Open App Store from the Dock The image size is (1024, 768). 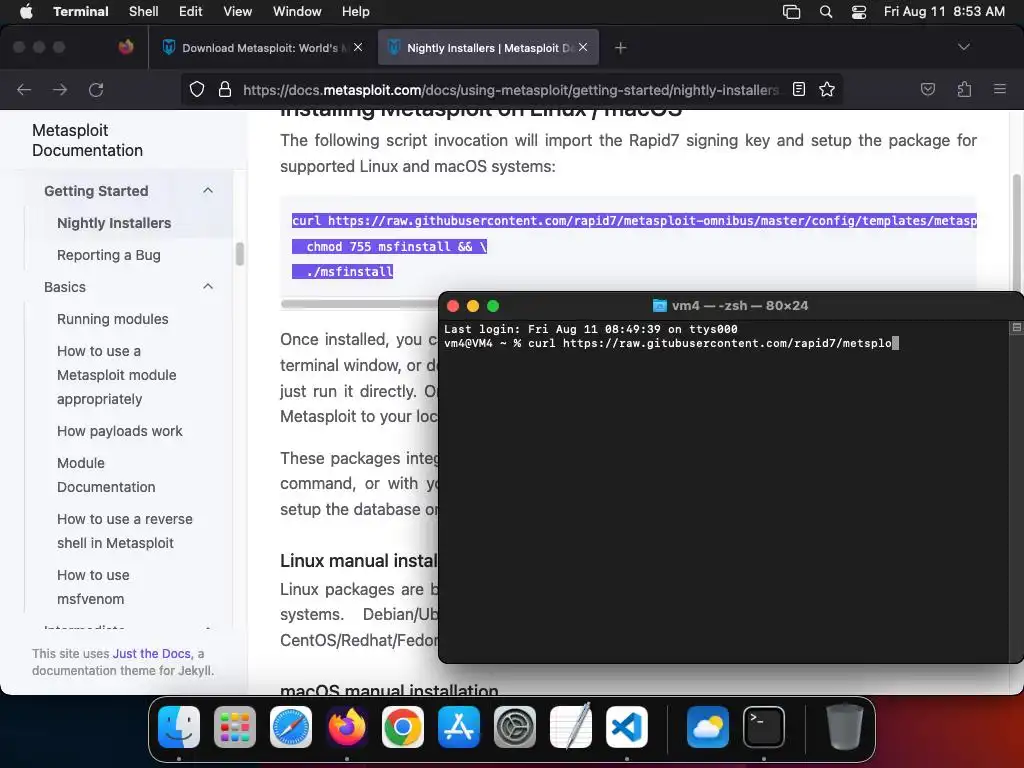tap(458, 727)
